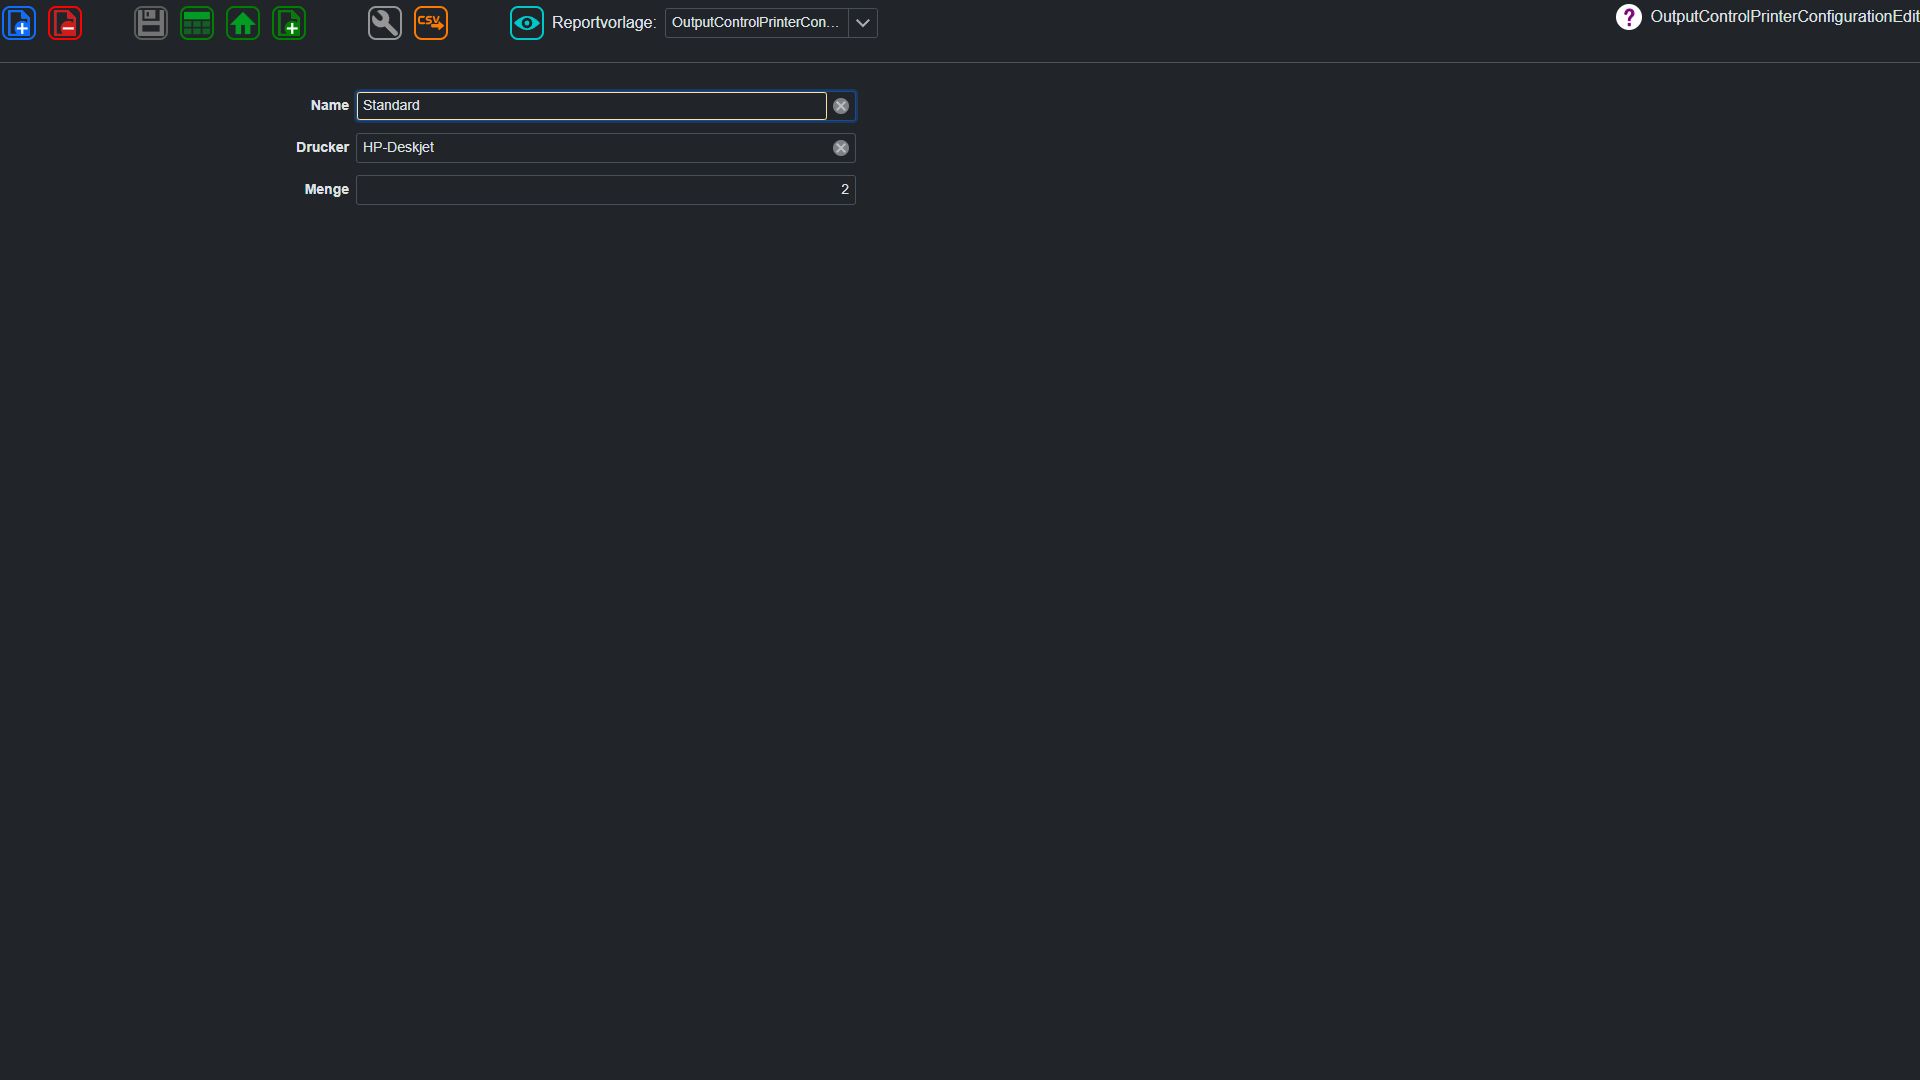Screen dimensions: 1920x1080
Task: Open help via question mark icon
Action: pyautogui.click(x=1628, y=17)
